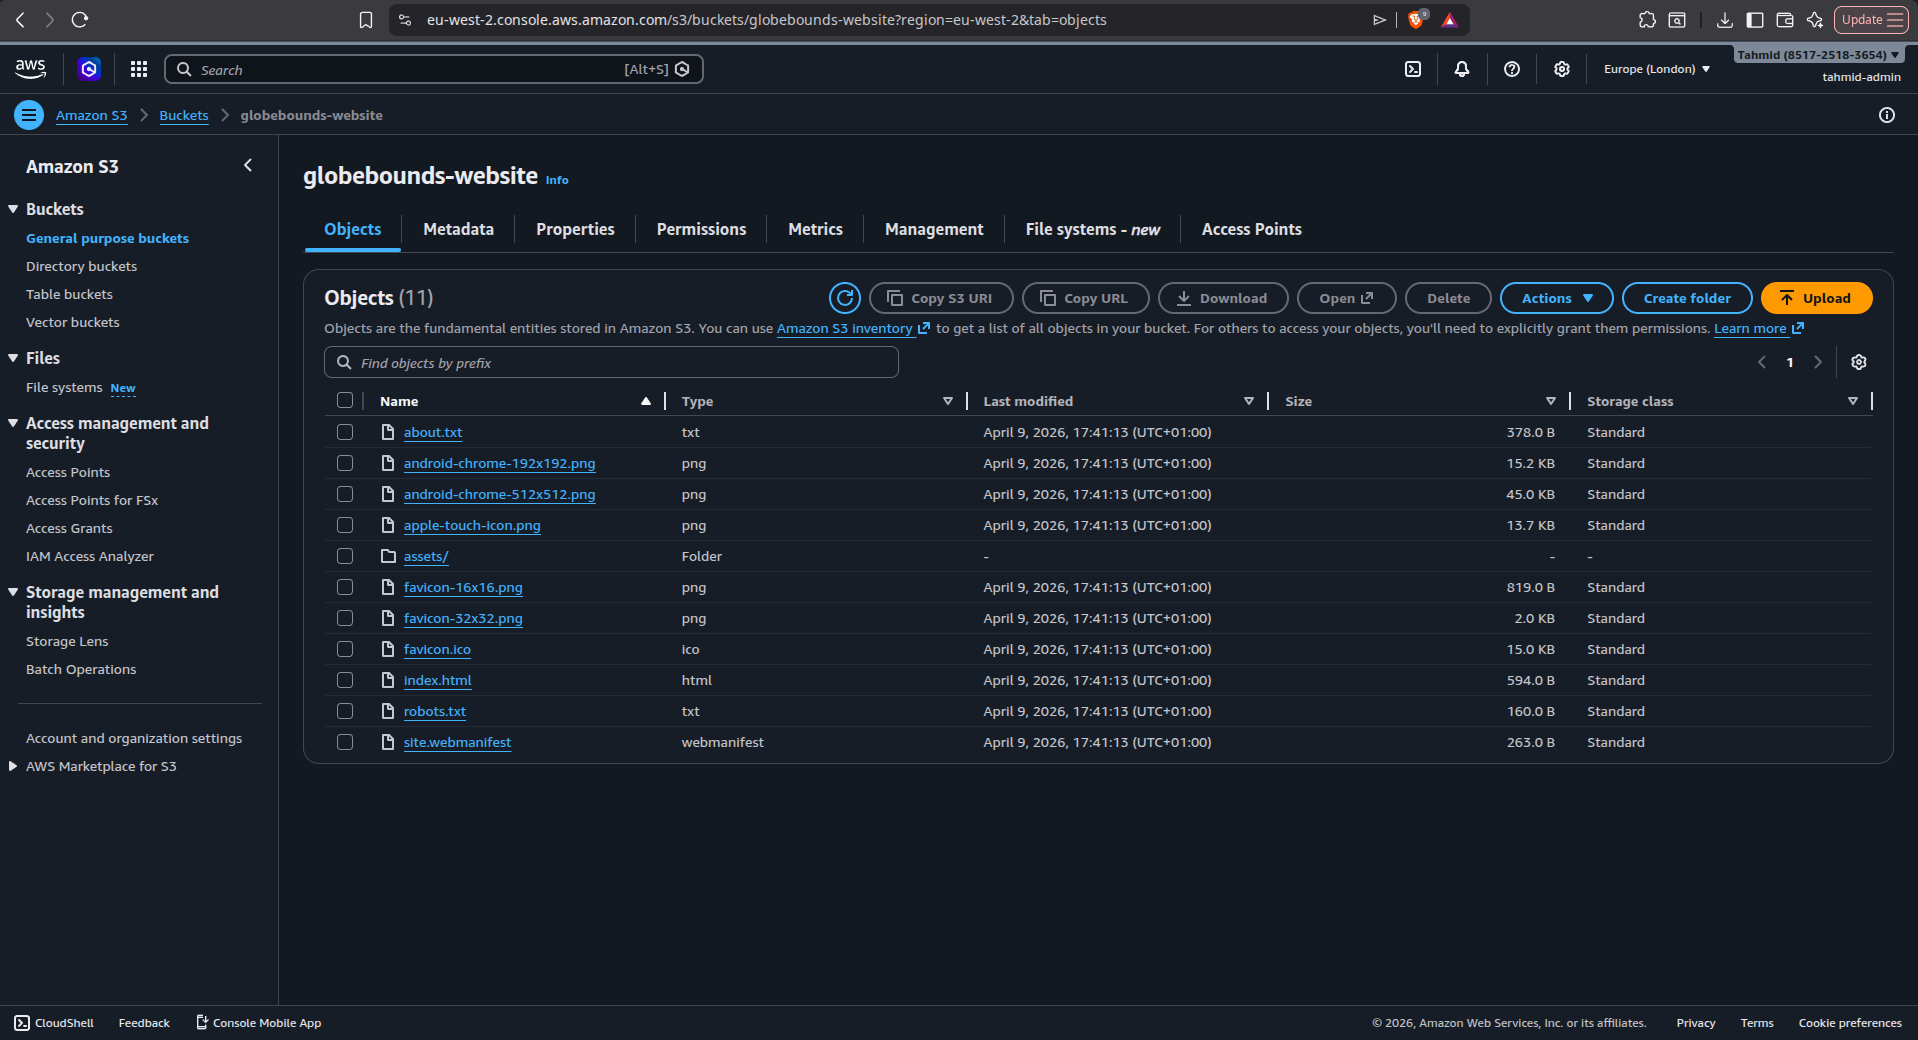
Task: Open browser downloads icon
Action: click(x=1725, y=19)
